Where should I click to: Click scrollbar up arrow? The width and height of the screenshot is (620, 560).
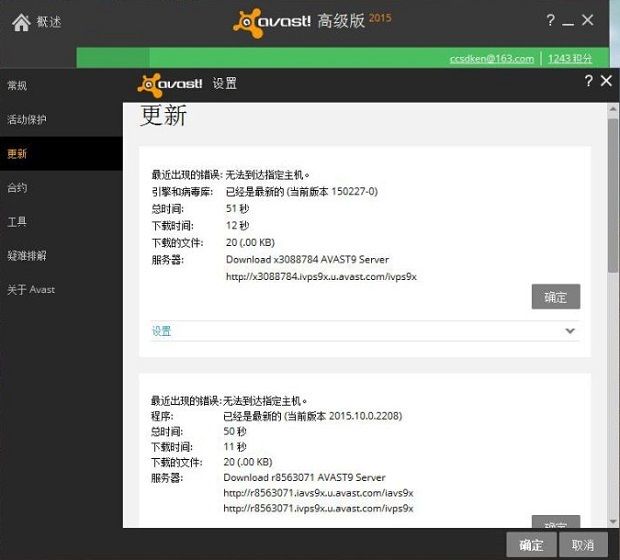pos(613,108)
